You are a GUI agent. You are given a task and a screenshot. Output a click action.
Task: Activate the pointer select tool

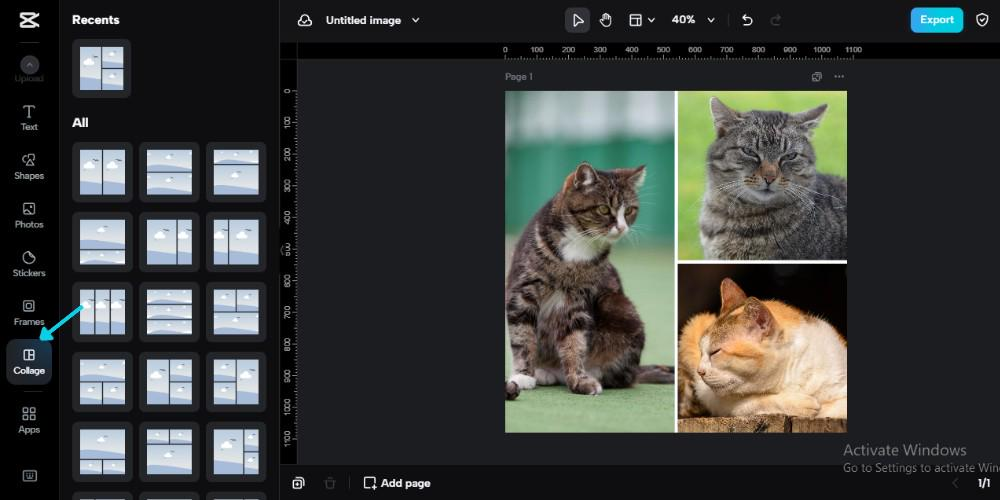point(577,20)
